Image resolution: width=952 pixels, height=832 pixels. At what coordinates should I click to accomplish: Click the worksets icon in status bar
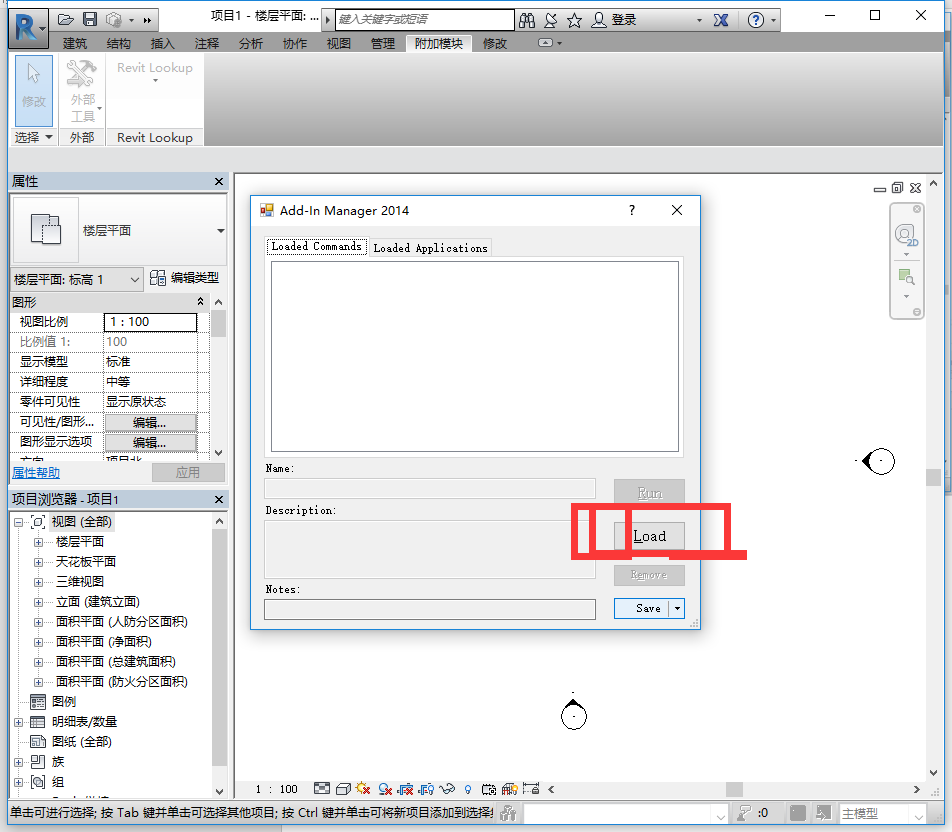(x=508, y=813)
